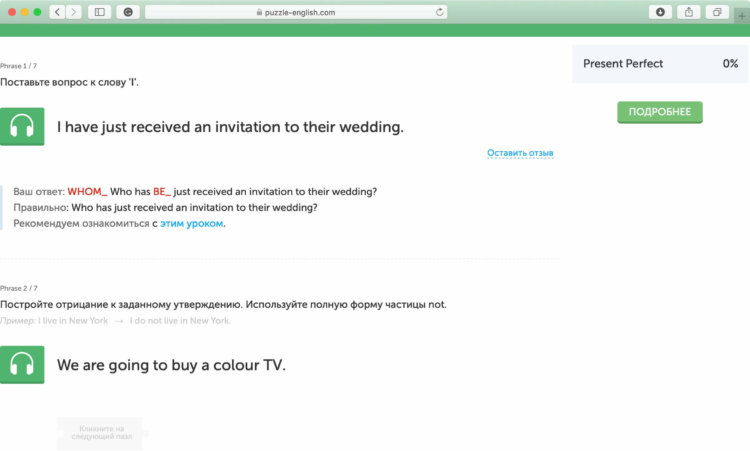Open the share sheet icon
Screen dimensions: 750x451
click(x=689, y=12)
